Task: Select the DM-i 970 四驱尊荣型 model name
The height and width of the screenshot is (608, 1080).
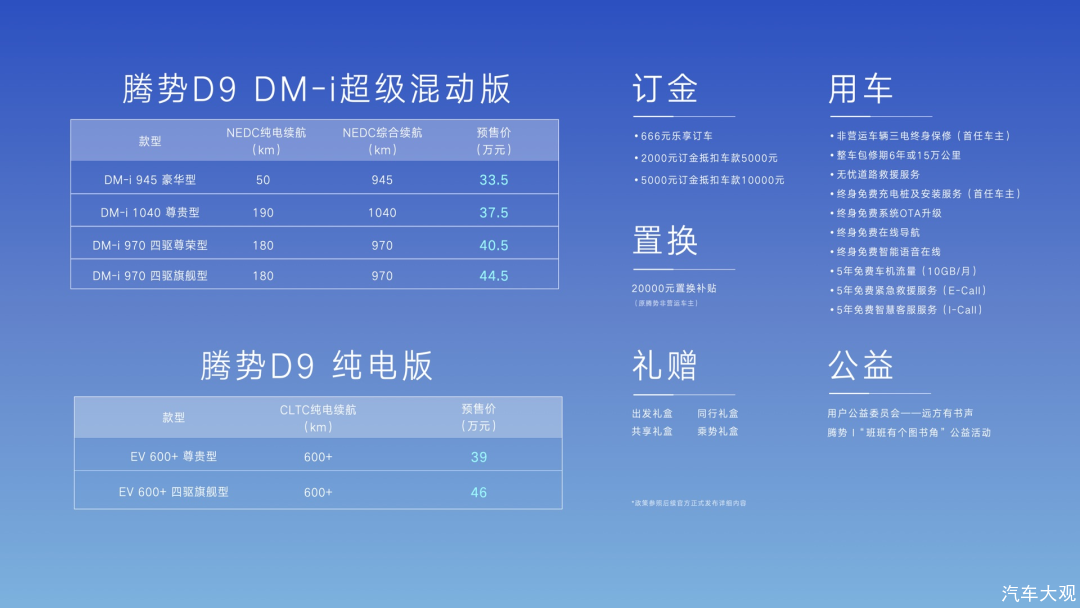Action: (150, 245)
